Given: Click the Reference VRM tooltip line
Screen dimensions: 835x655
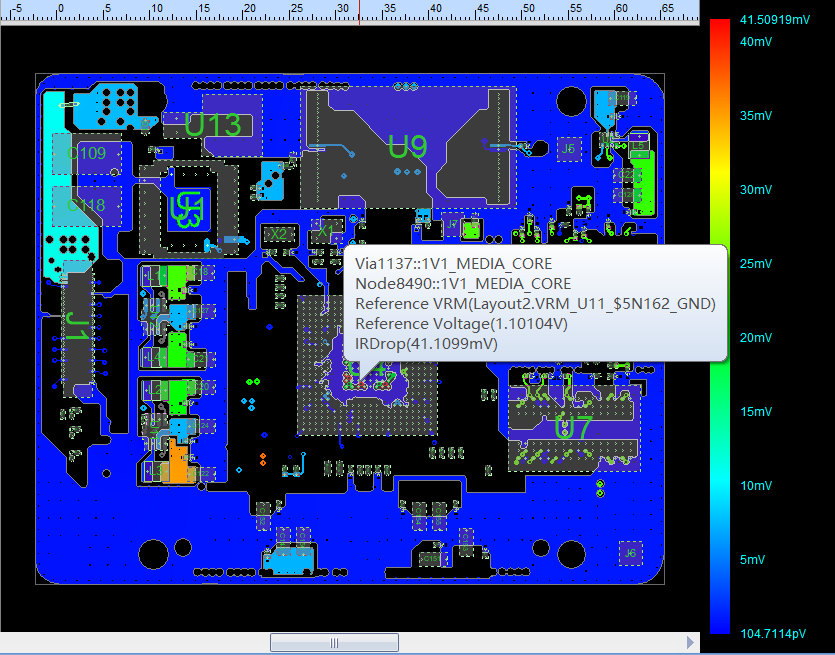Looking at the screenshot, I should click(535, 304).
